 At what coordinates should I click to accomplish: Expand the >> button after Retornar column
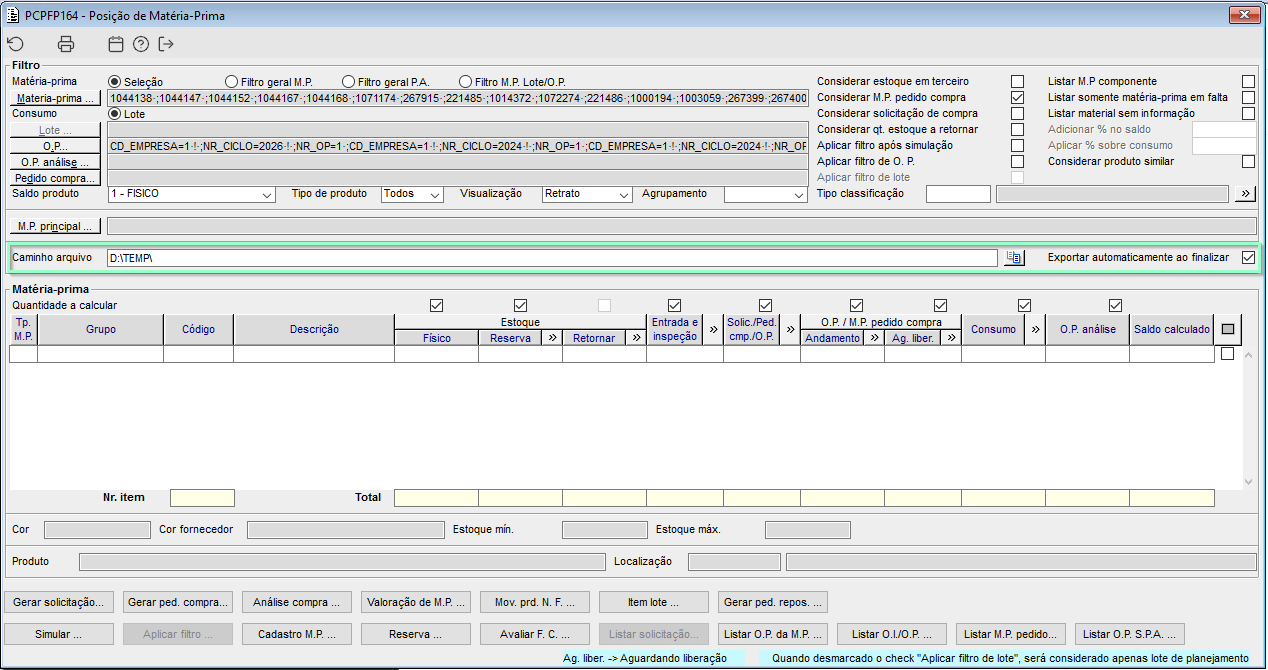point(636,338)
